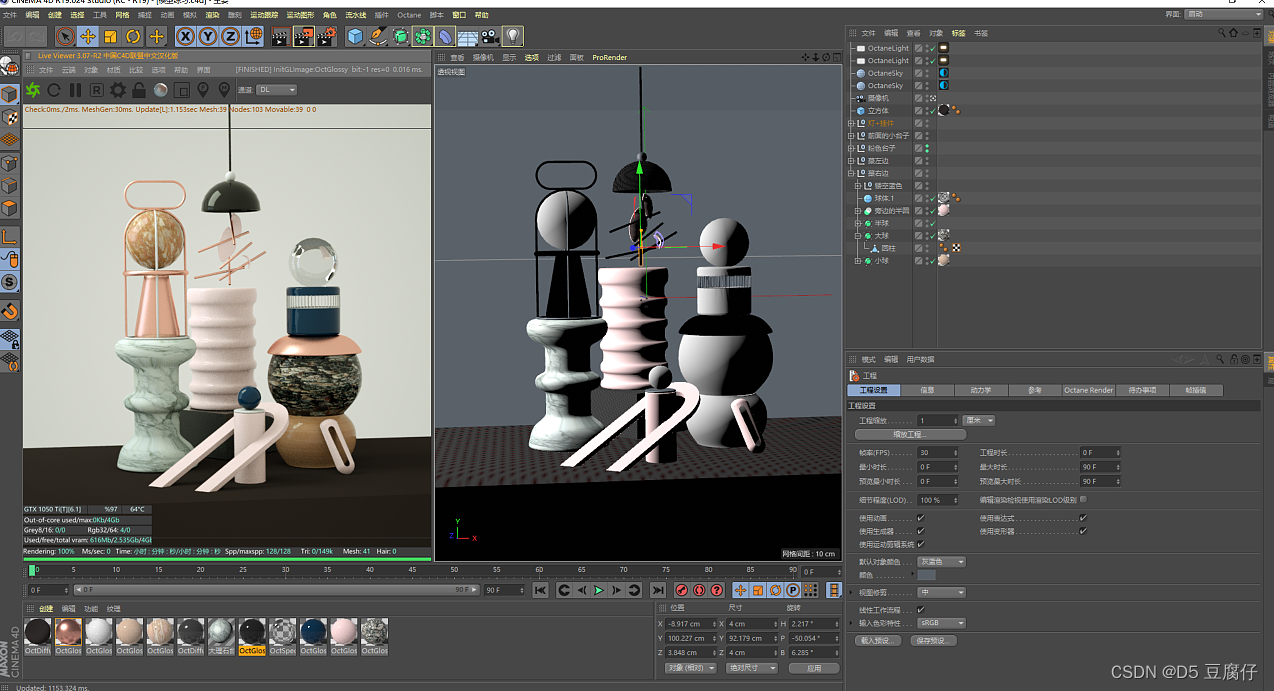Toggle Live Viewer resolution lock

pyautogui.click(x=139, y=90)
